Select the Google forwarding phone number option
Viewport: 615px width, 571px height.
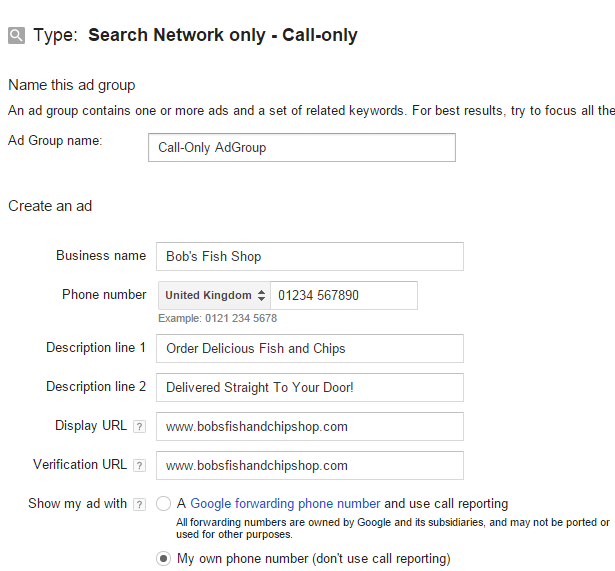coord(164,504)
